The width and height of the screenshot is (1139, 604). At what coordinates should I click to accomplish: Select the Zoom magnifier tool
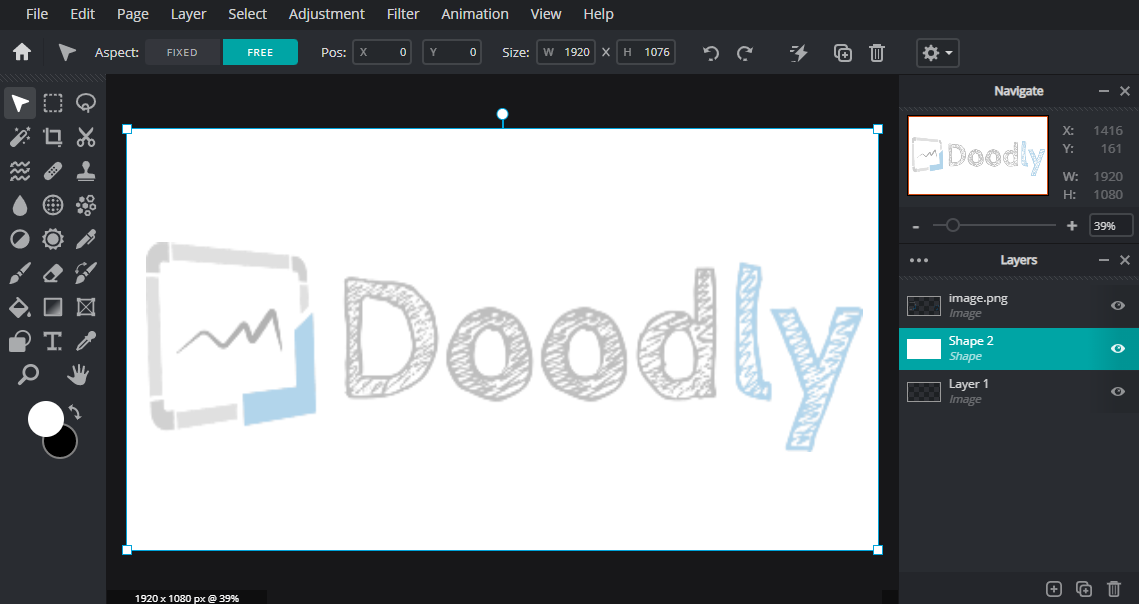click(28, 375)
